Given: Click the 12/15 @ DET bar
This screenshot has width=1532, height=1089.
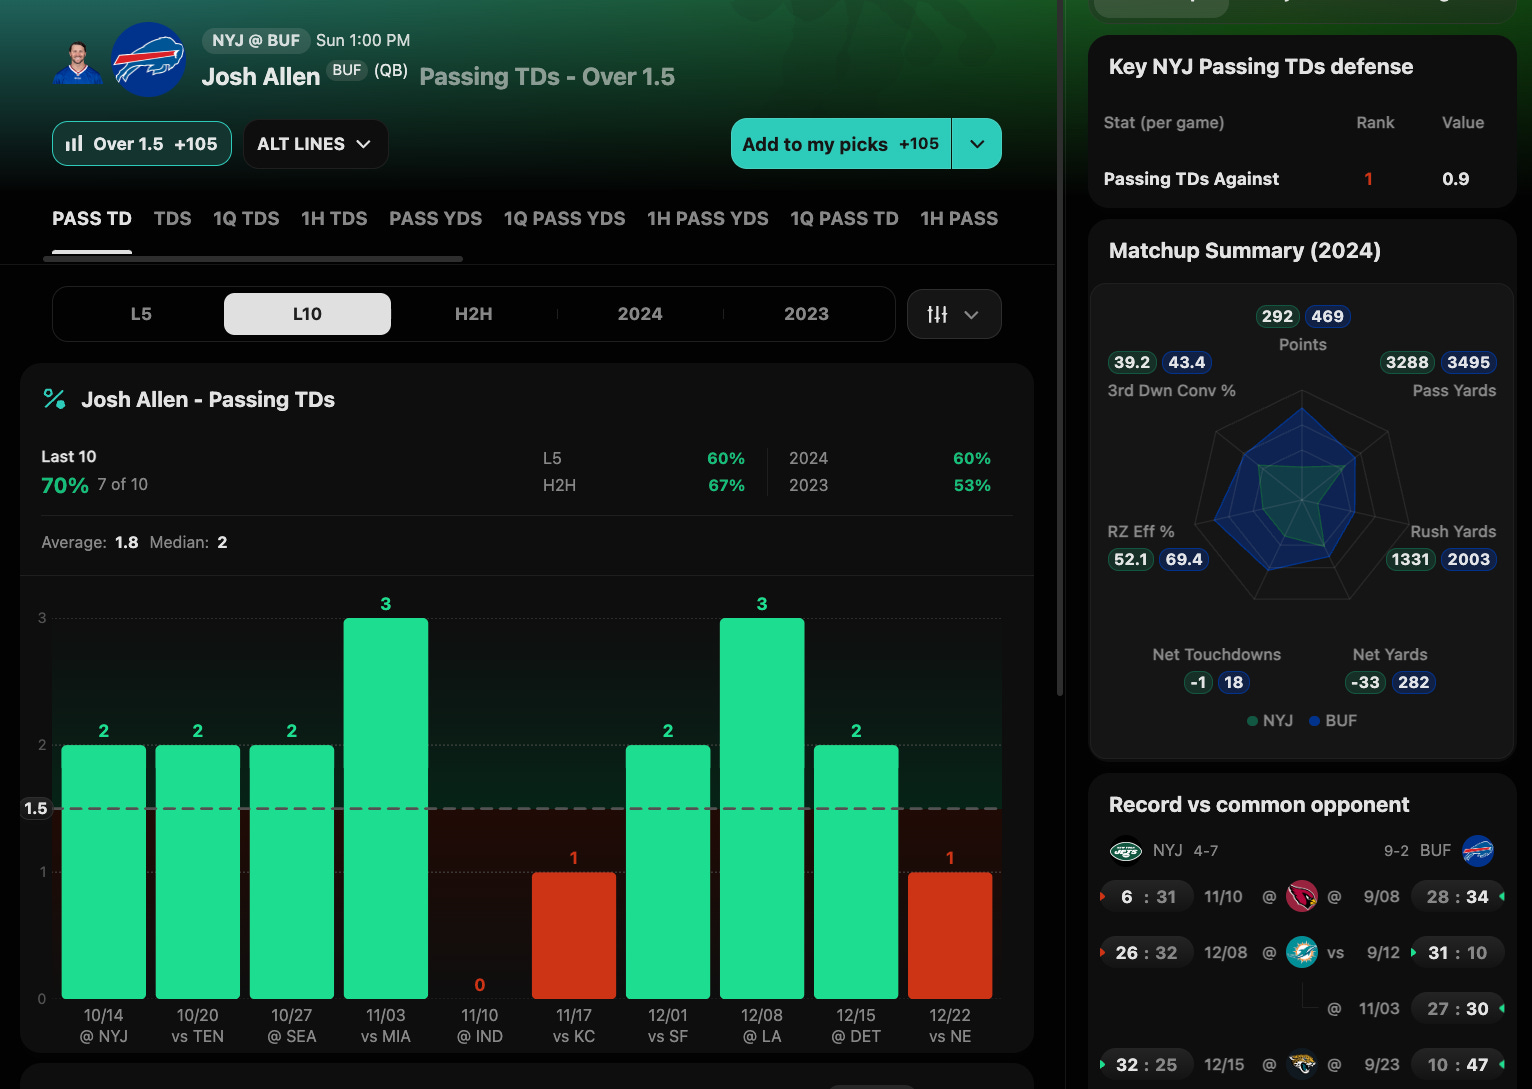Looking at the screenshot, I should (x=856, y=872).
